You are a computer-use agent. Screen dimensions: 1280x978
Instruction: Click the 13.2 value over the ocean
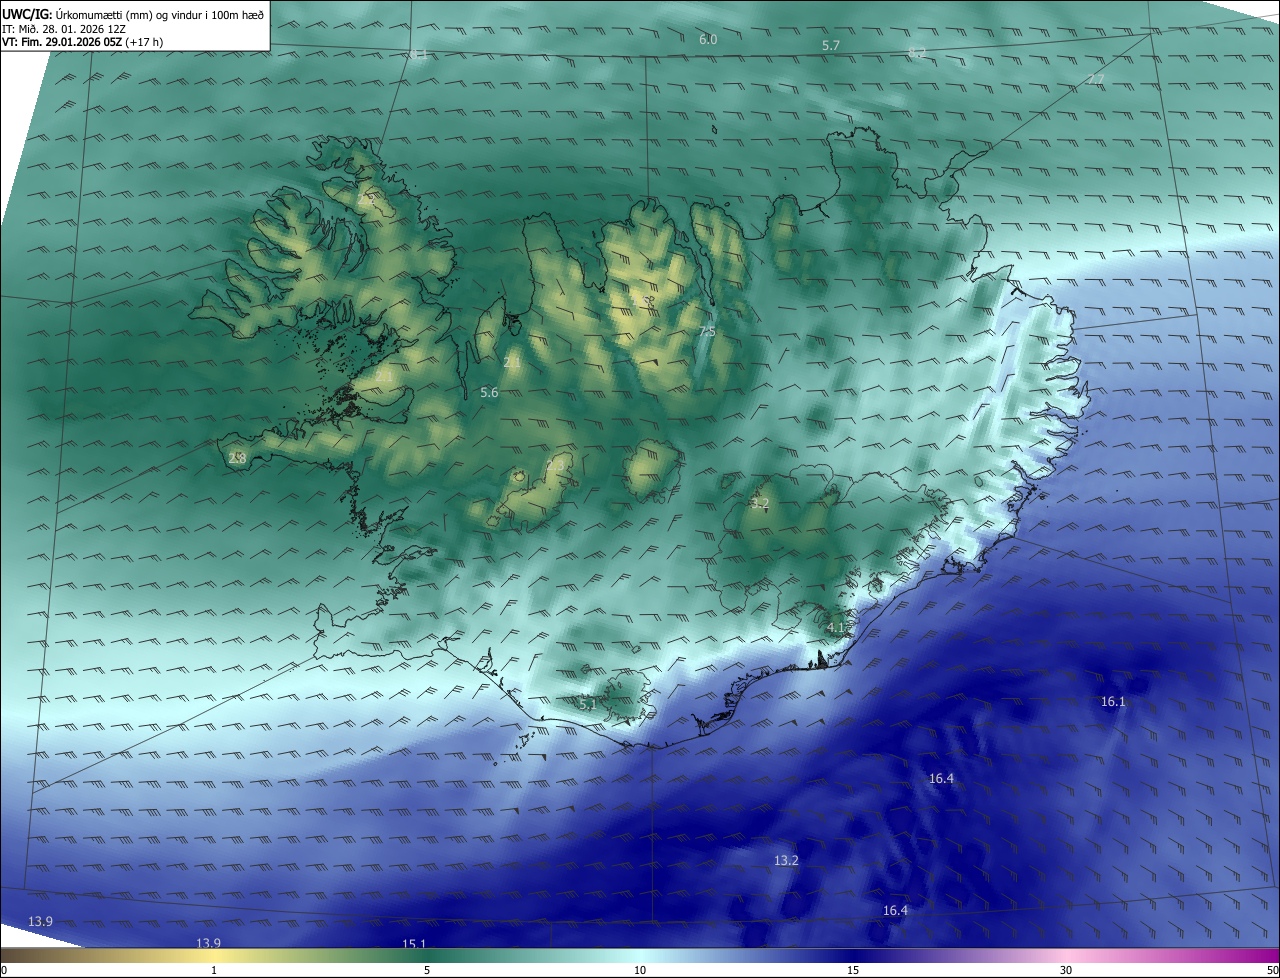click(x=786, y=861)
